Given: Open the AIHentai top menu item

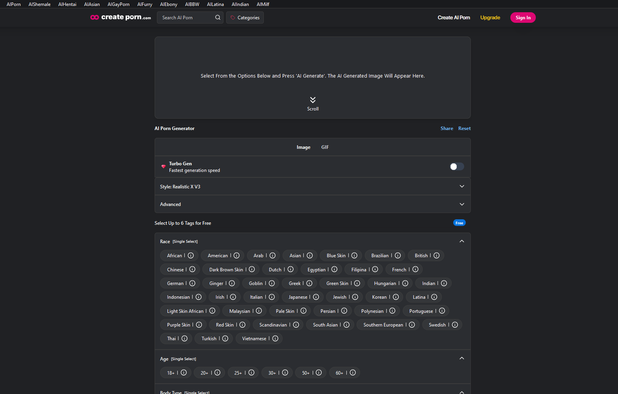Looking at the screenshot, I should click(x=67, y=4).
